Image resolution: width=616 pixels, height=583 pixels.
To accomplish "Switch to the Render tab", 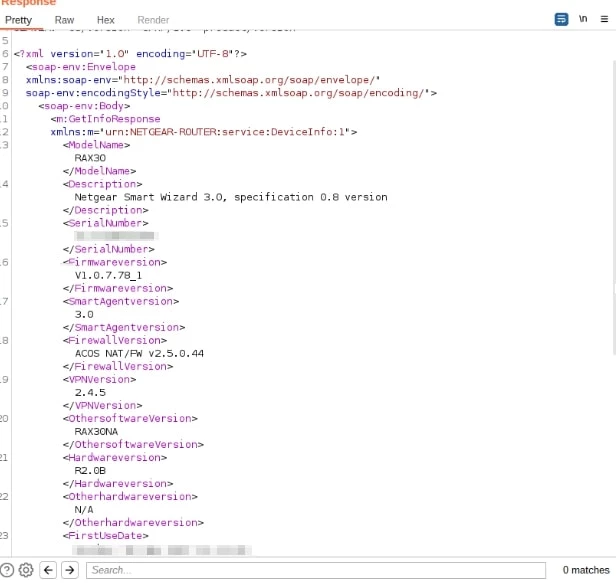I will point(153,20).
